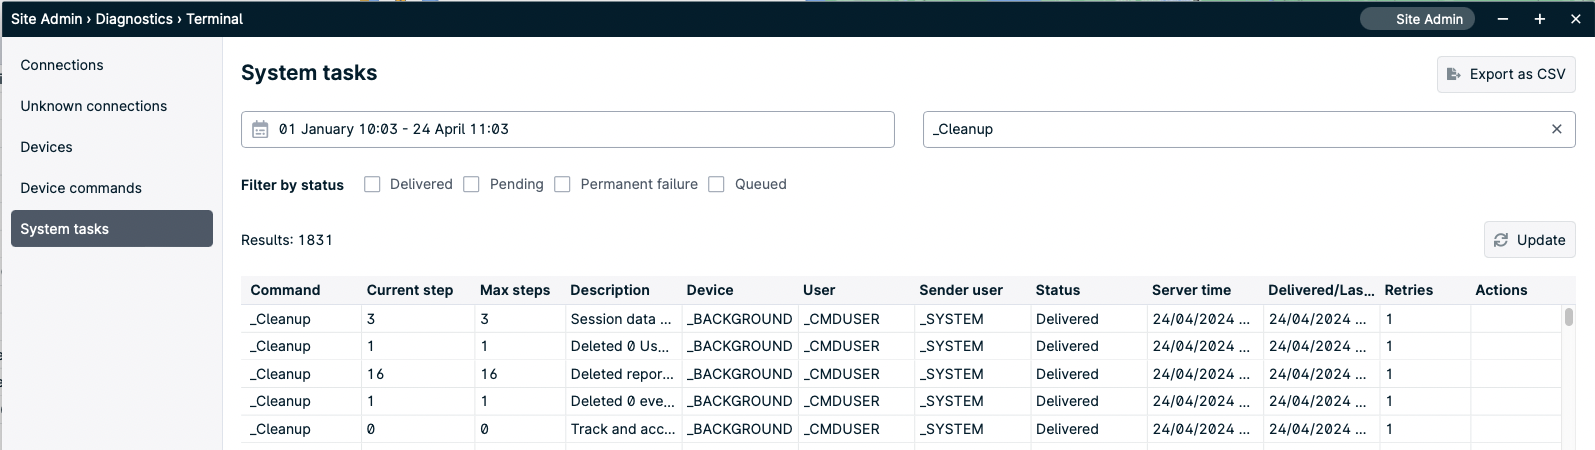Enable the Pending status filter

tap(472, 184)
